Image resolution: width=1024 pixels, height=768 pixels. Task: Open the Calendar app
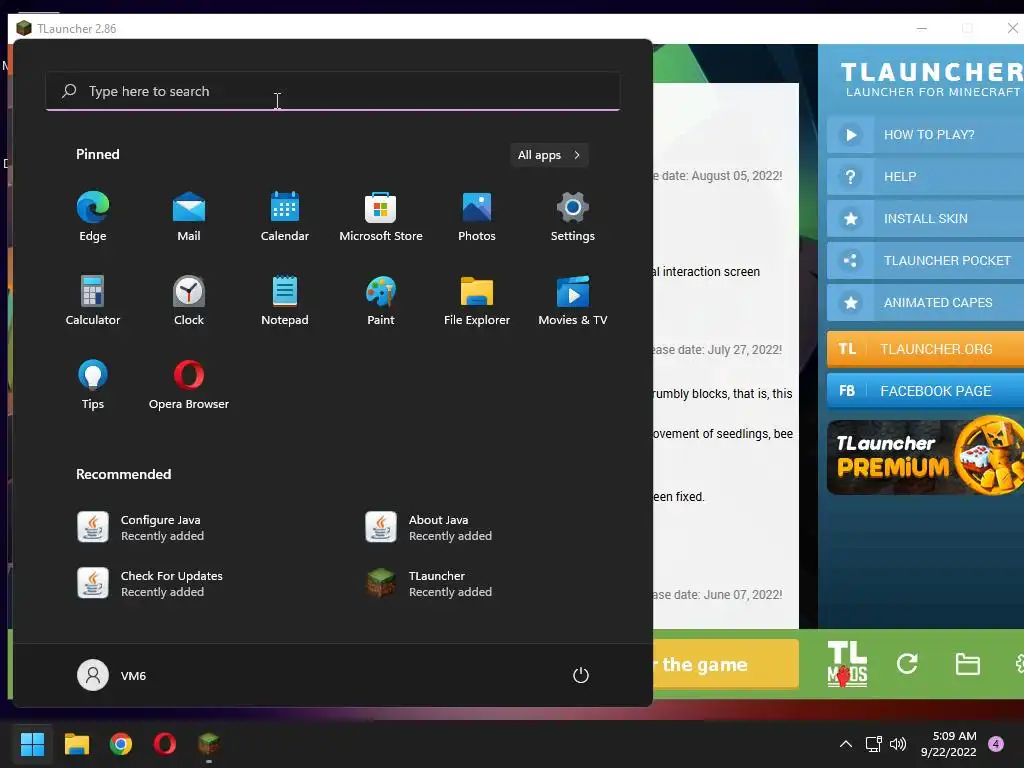[x=285, y=217]
